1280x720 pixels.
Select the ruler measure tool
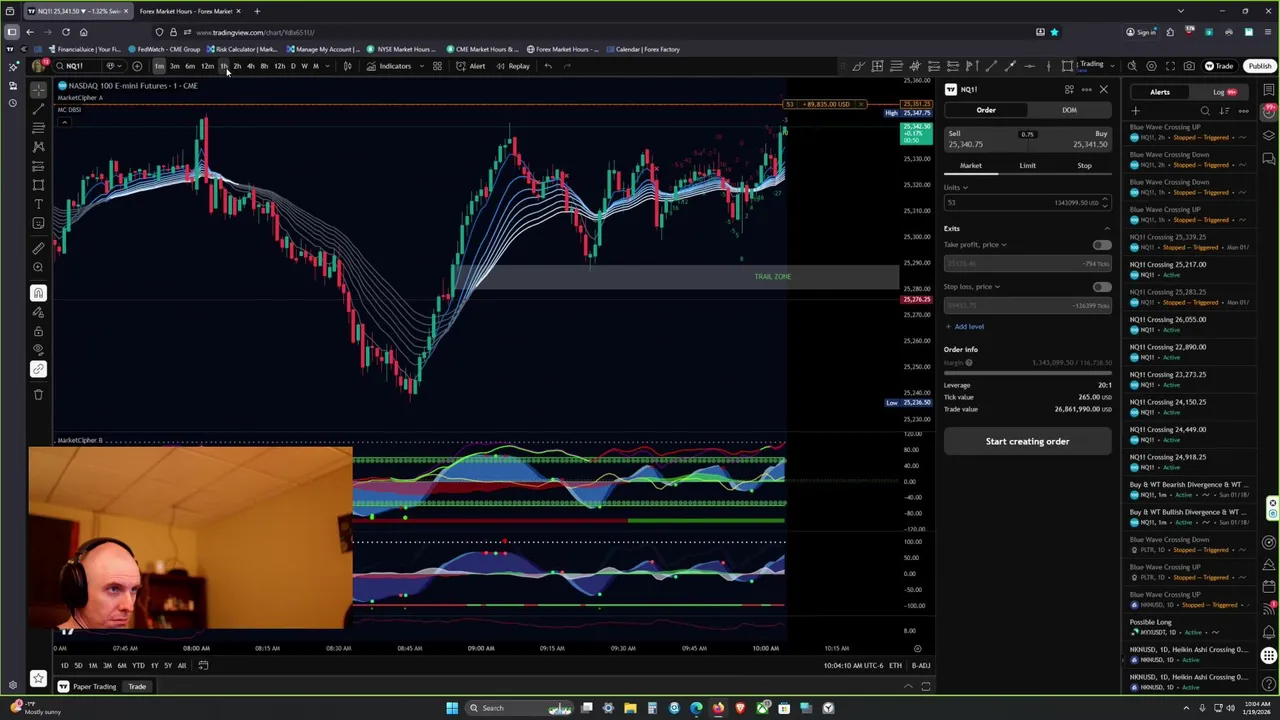tap(38, 248)
